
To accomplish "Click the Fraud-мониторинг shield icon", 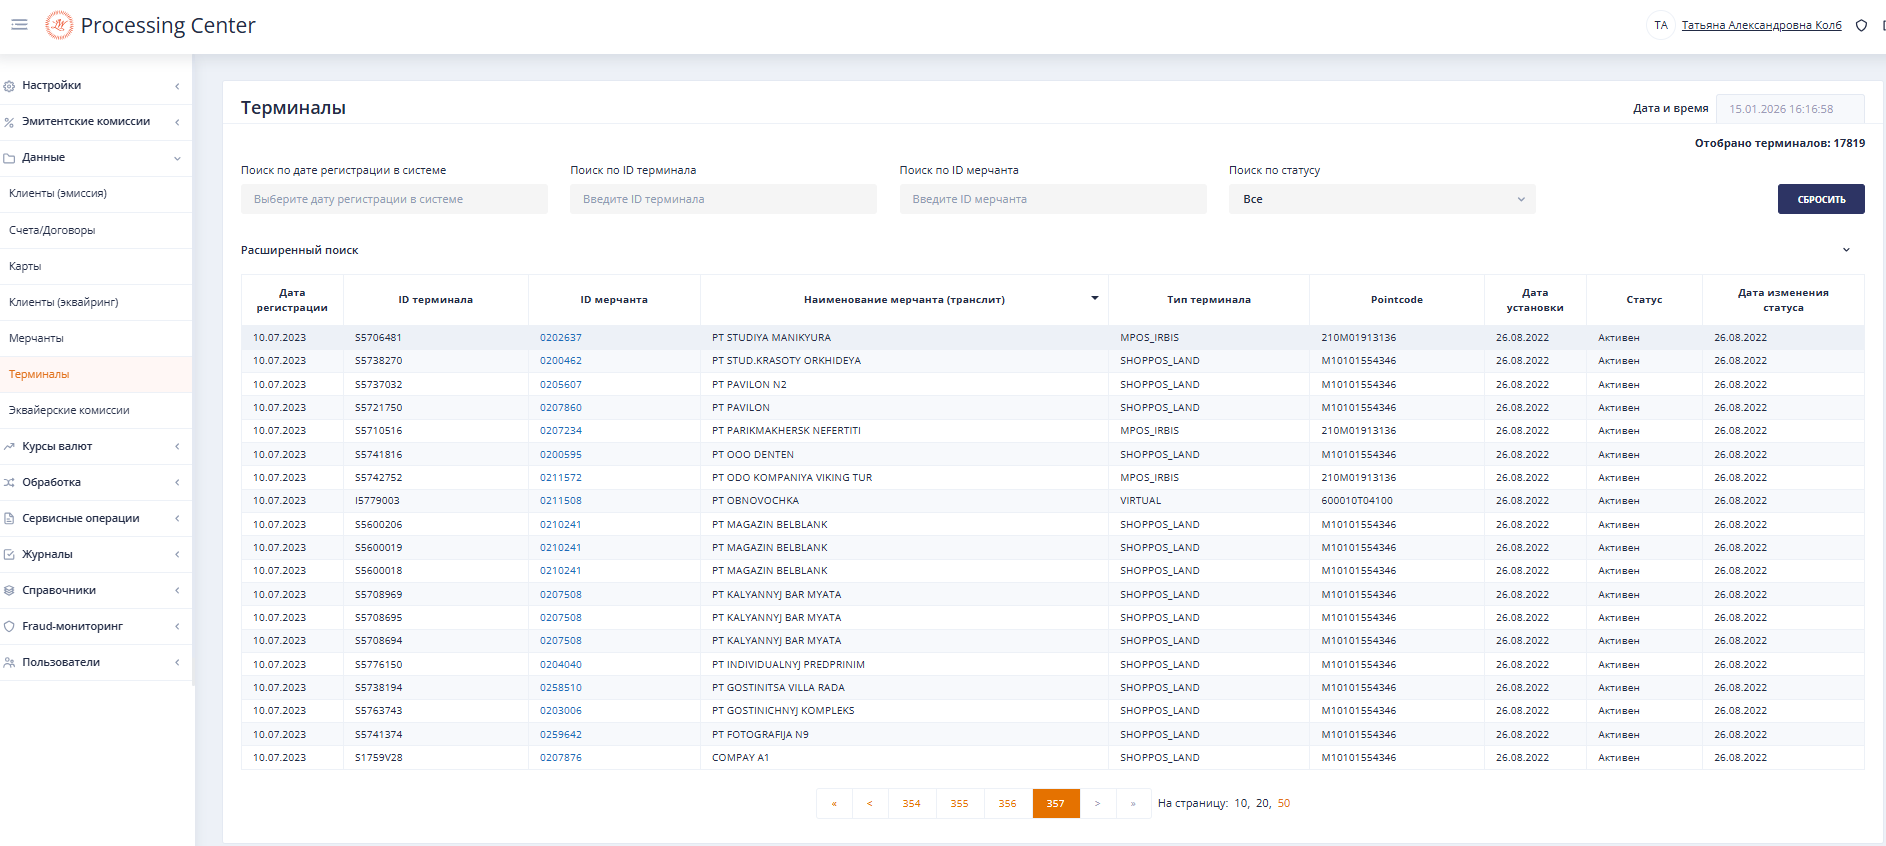I will tap(9, 627).
